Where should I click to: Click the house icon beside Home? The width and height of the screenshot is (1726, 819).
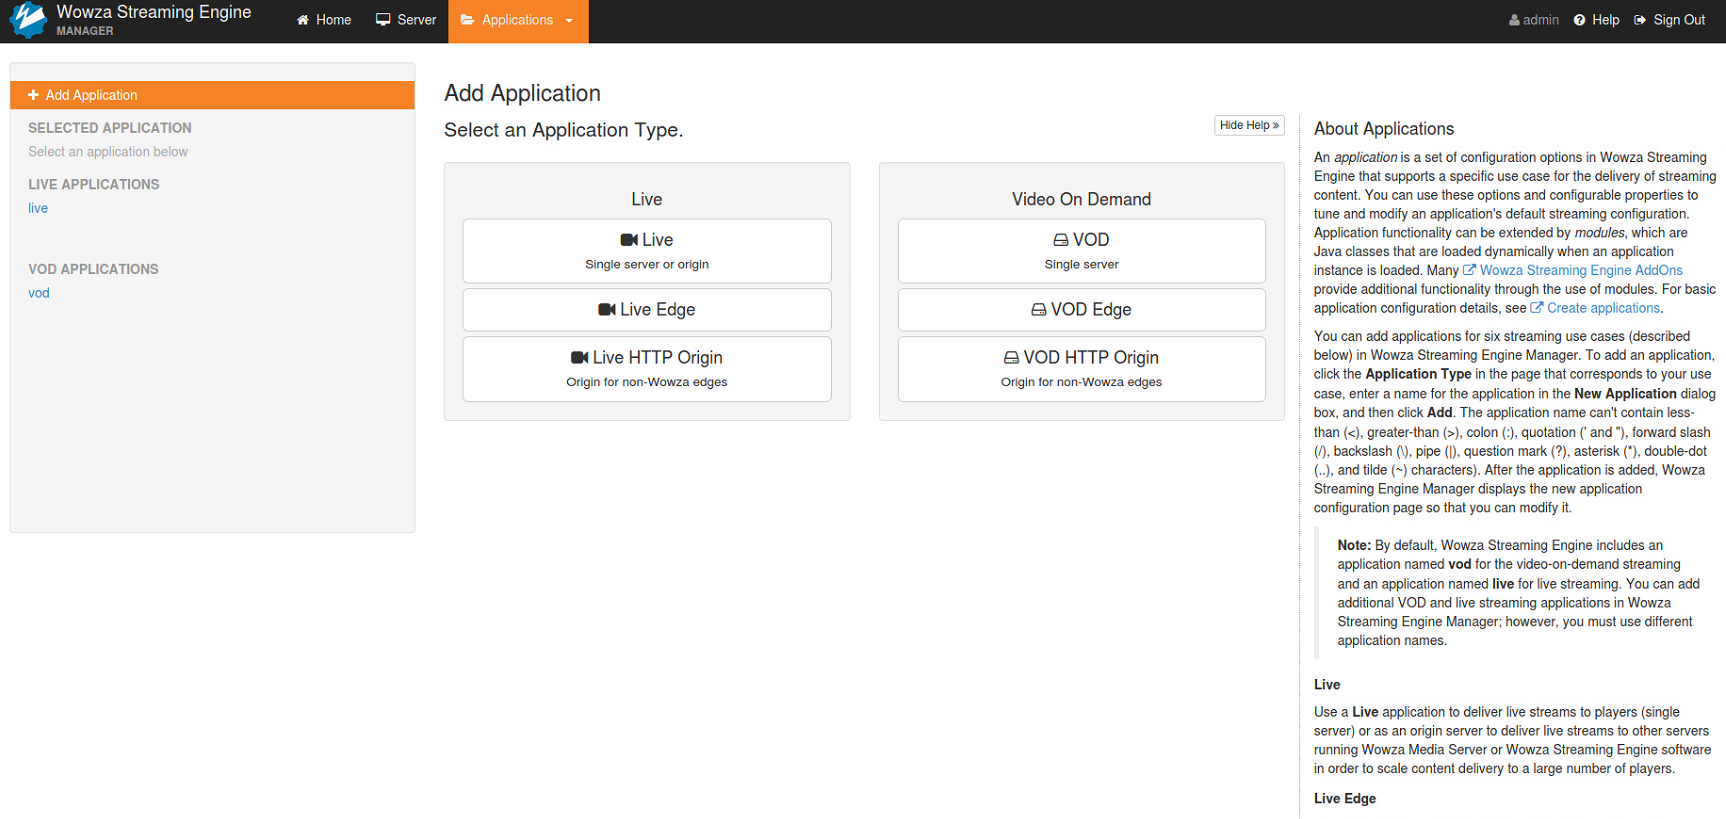point(303,20)
